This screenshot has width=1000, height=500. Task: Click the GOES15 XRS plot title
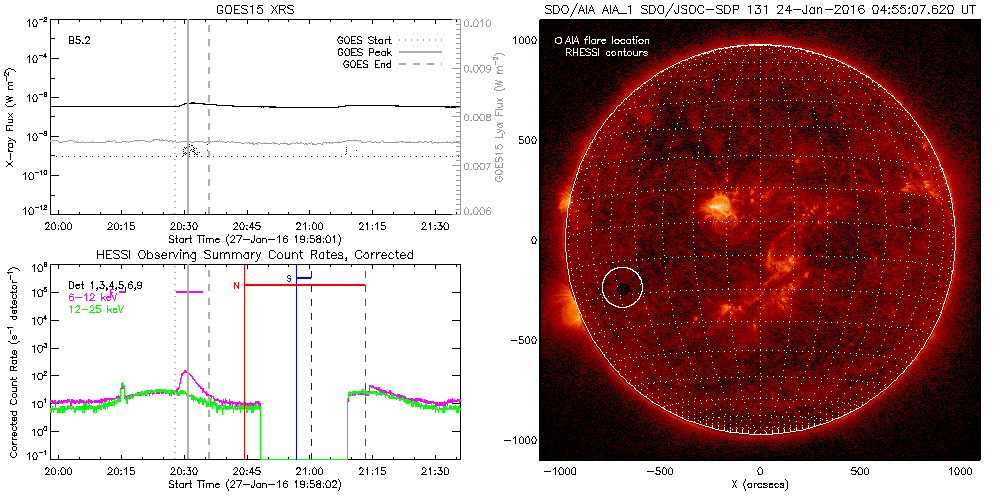pyautogui.click(x=256, y=8)
